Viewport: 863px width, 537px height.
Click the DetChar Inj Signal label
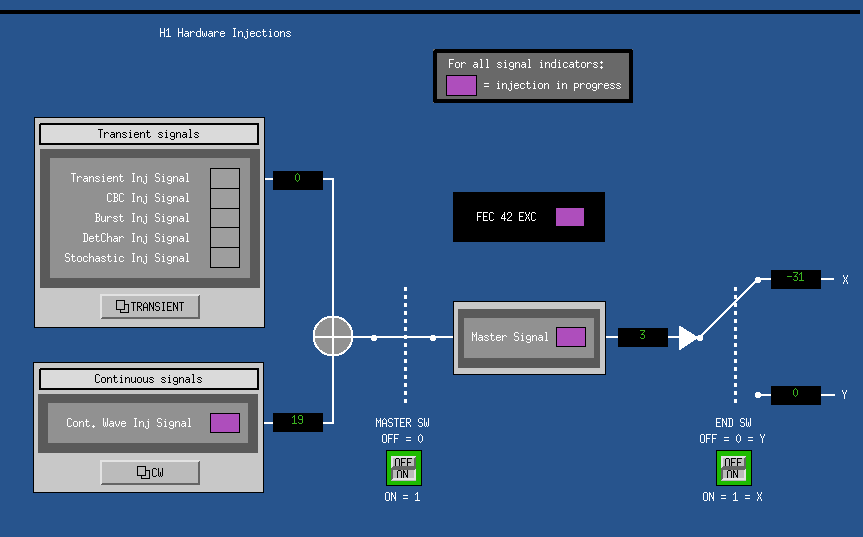[x=136, y=238]
